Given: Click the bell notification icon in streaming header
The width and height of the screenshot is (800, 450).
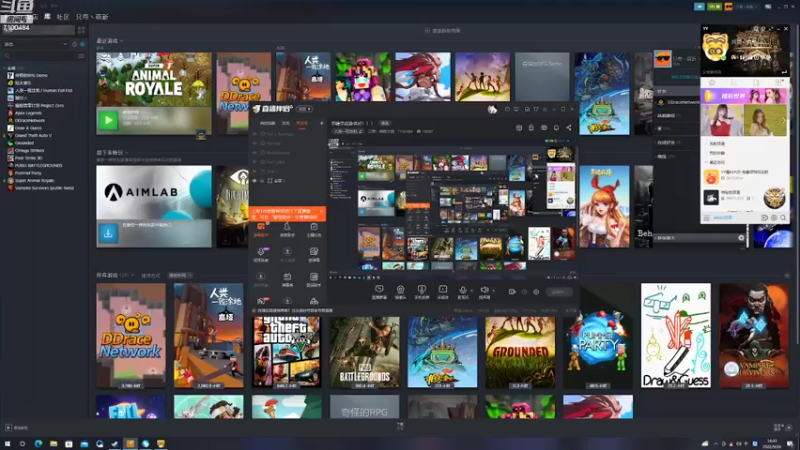Looking at the screenshot, I should coord(556,128).
